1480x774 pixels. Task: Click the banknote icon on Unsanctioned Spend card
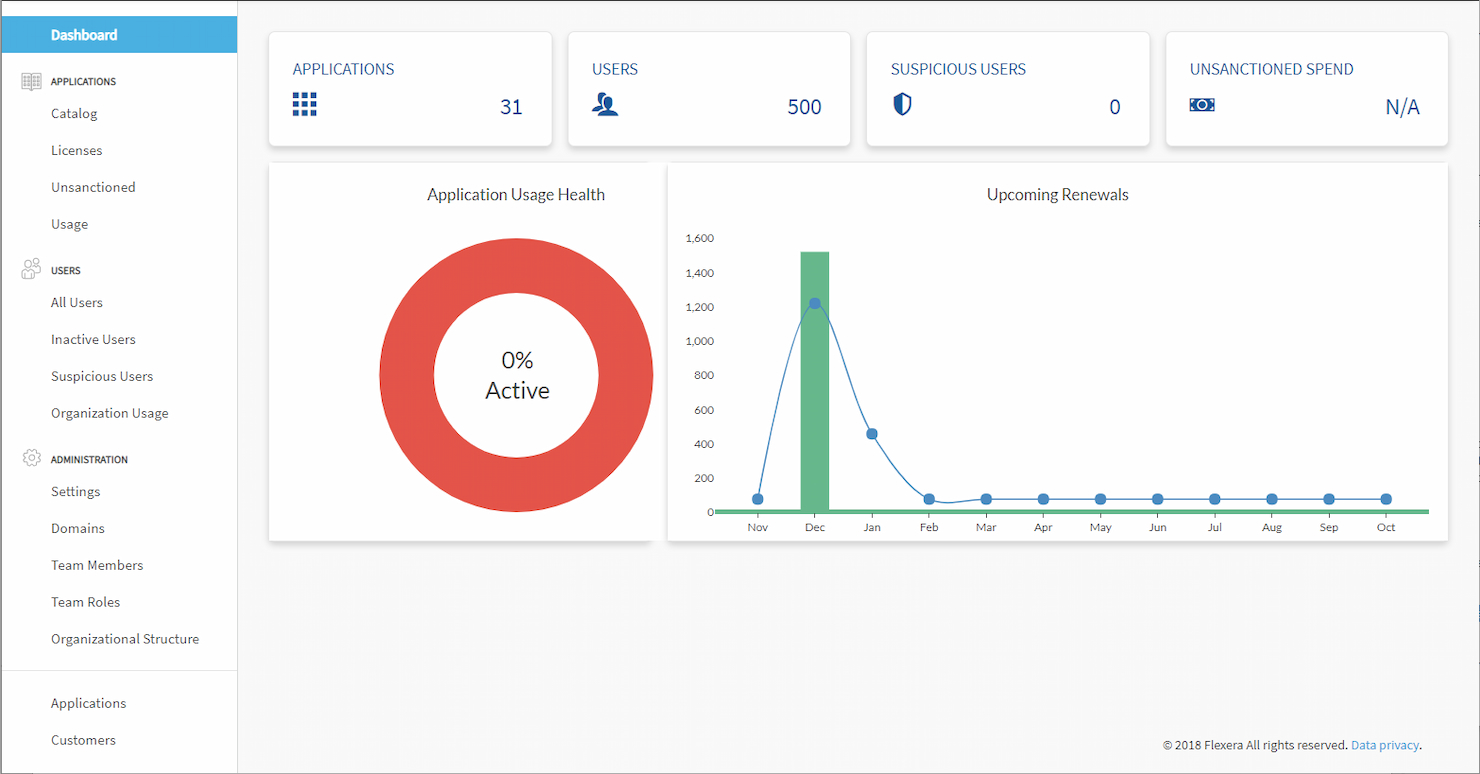[x=1201, y=104]
